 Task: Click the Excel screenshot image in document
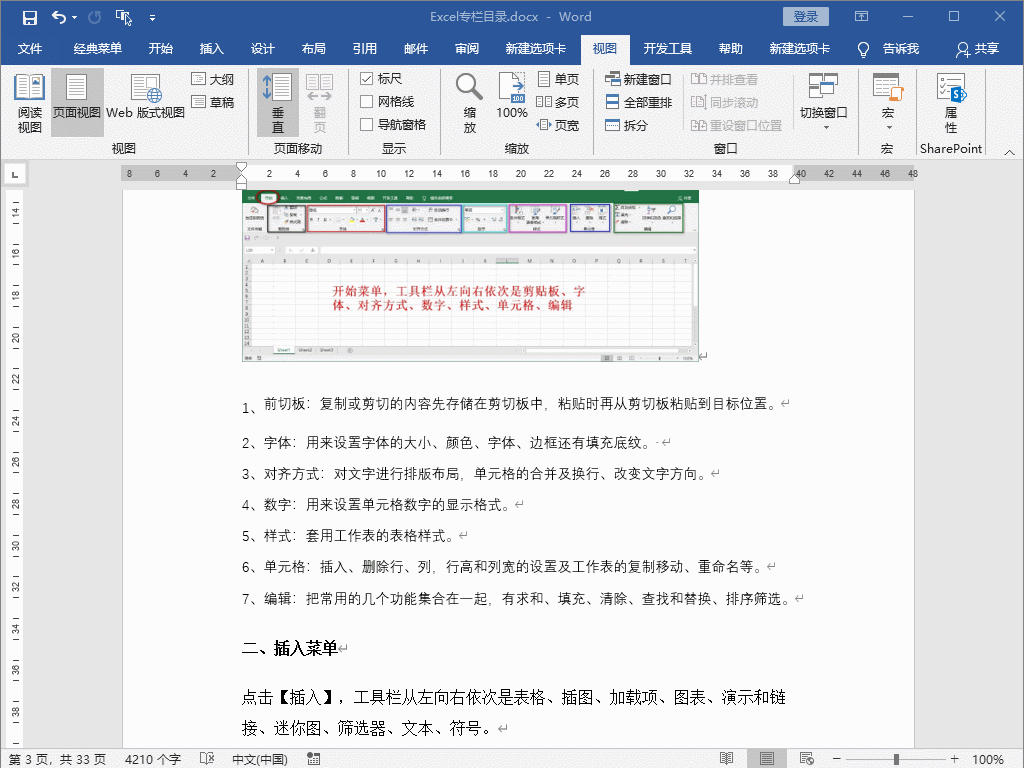click(470, 276)
